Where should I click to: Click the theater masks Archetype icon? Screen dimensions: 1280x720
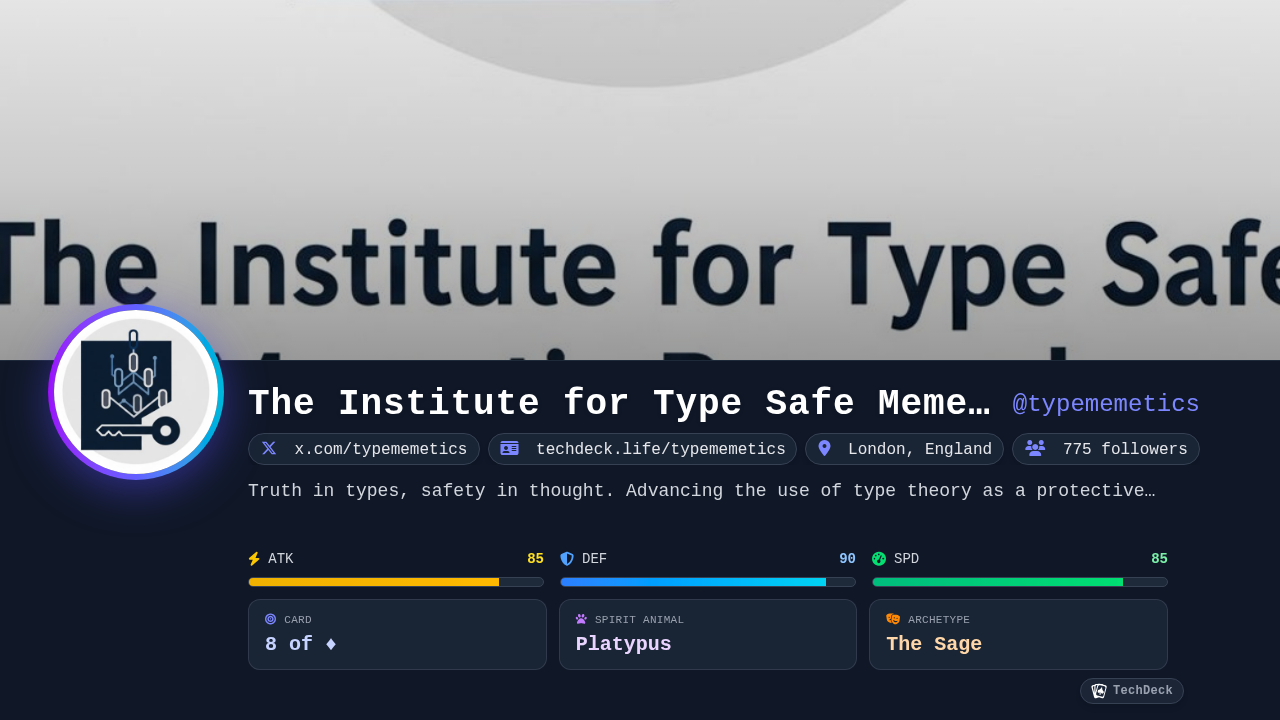tap(893, 619)
